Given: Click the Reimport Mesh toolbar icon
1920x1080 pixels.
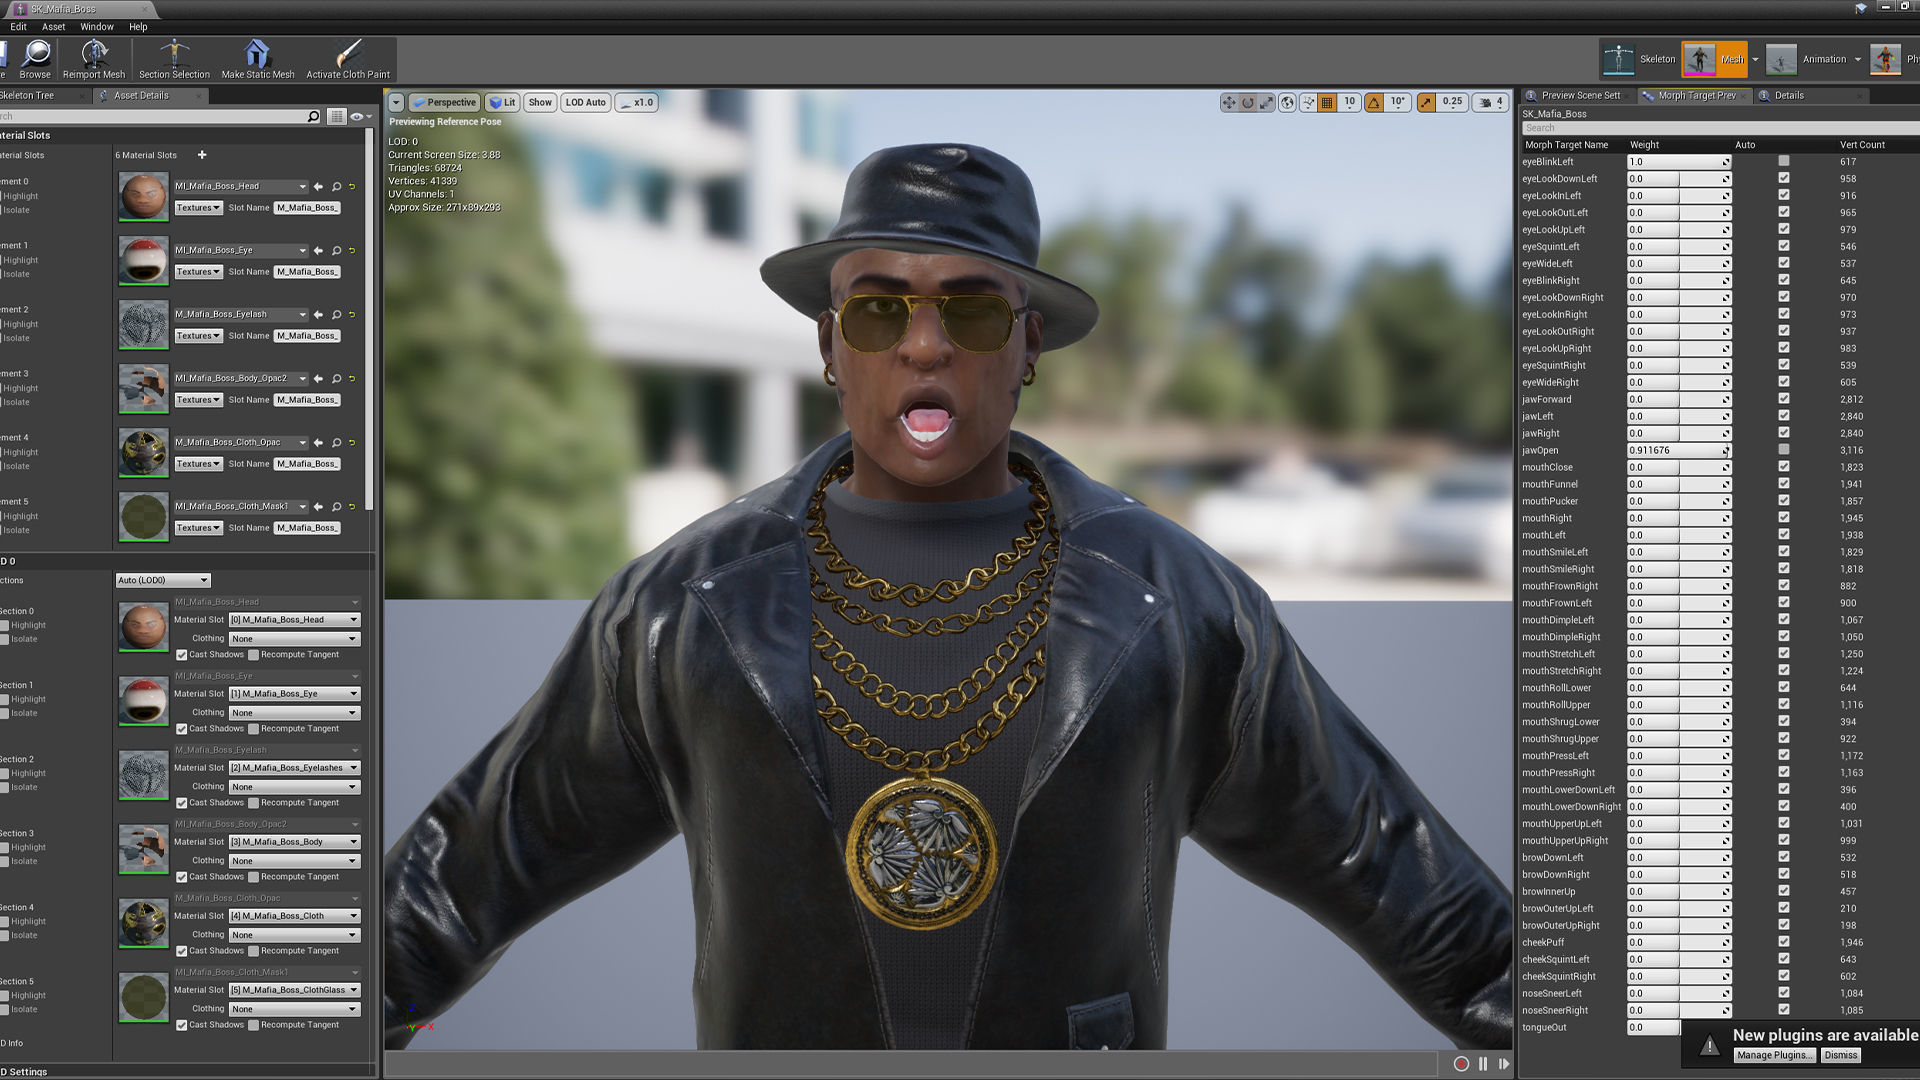Looking at the screenshot, I should click(x=94, y=55).
